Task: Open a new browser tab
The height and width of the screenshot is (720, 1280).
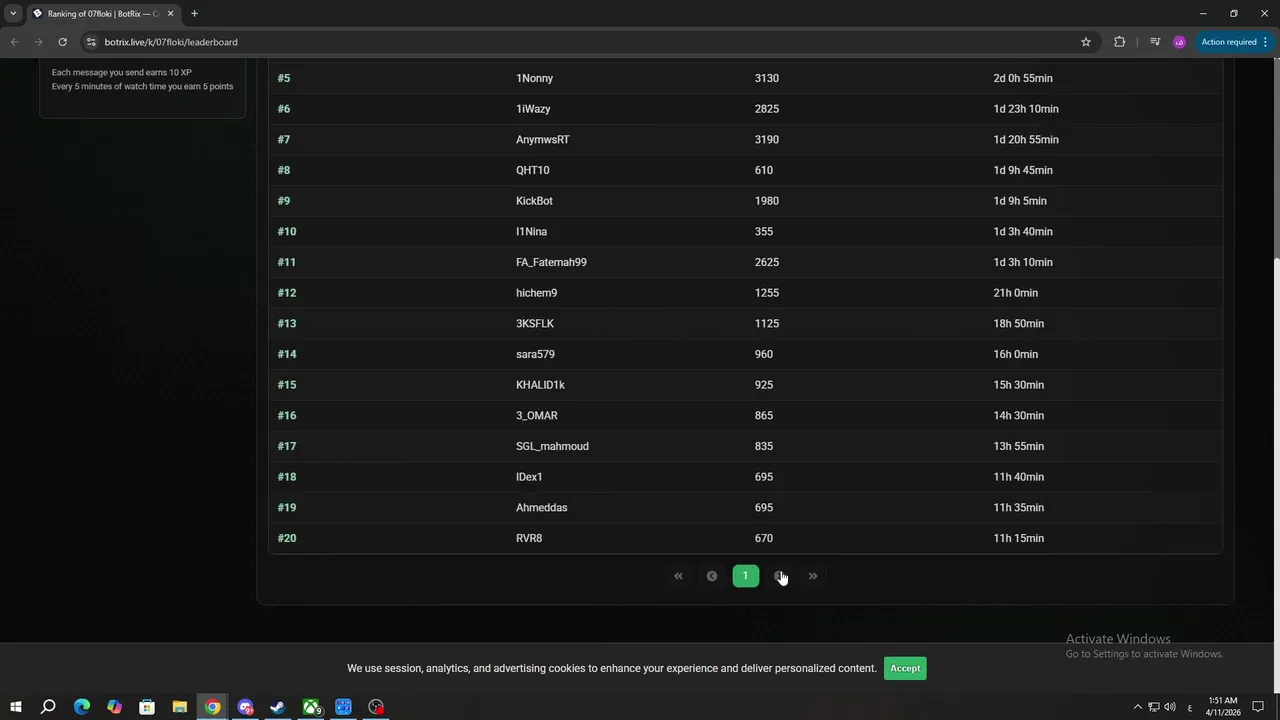Action: click(194, 14)
